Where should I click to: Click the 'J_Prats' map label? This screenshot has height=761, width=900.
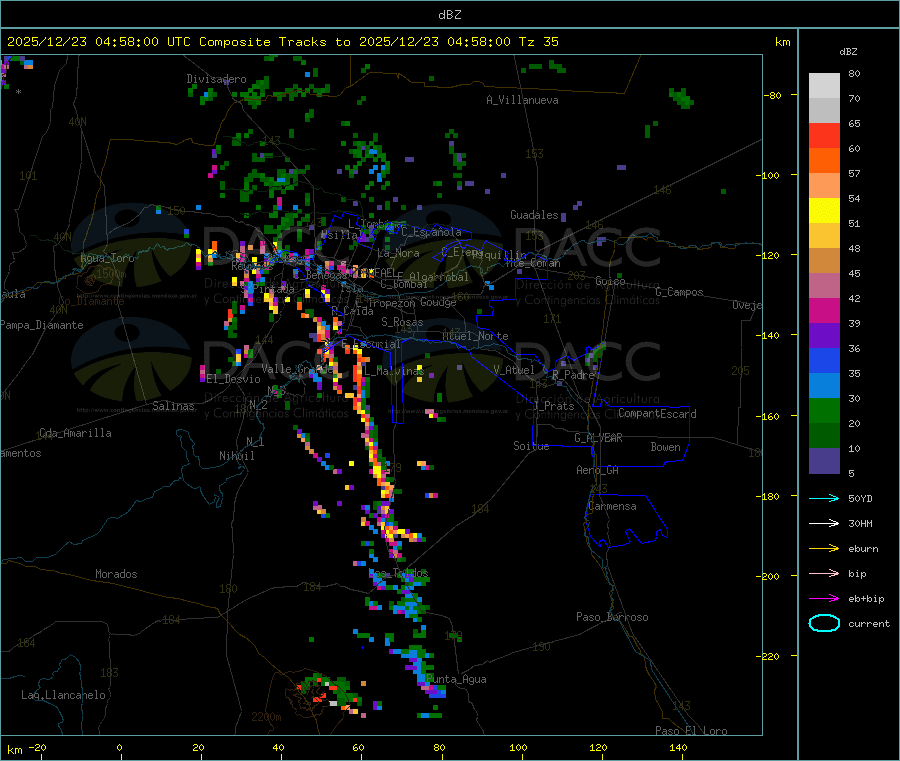click(x=553, y=406)
